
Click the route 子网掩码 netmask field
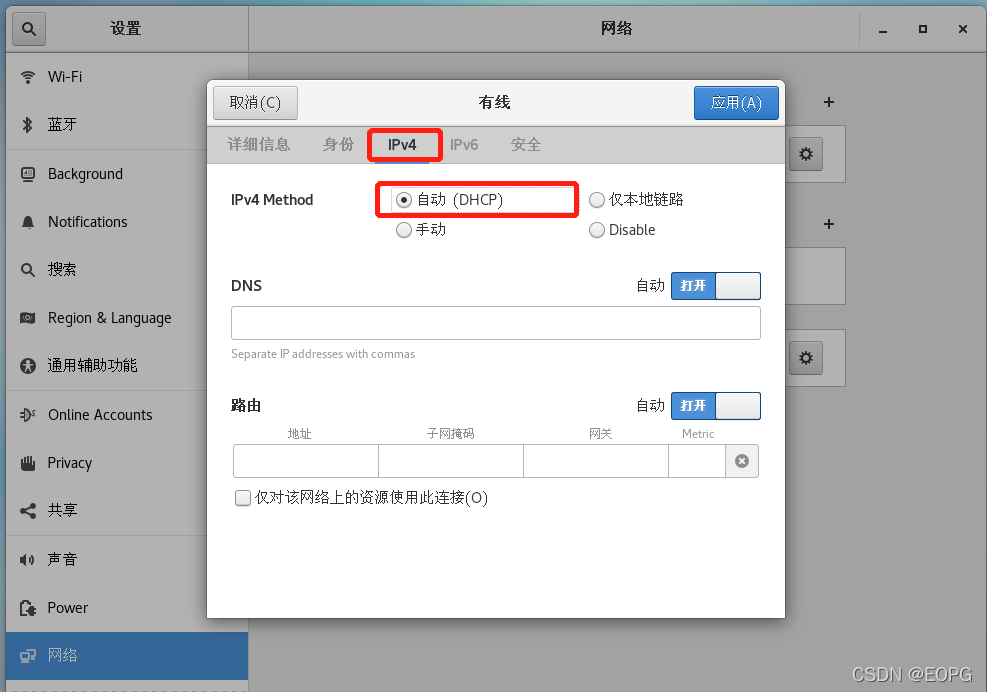tap(451, 461)
